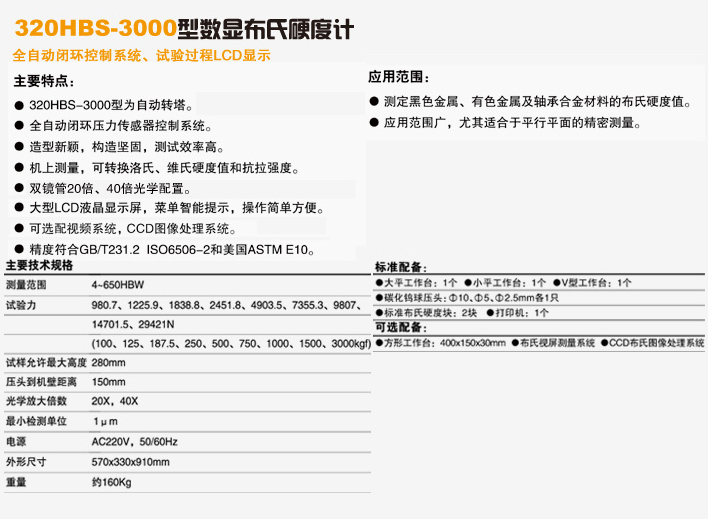
Task: Click the bullet before CCD布氏图像处理系统
Action: 604,343
